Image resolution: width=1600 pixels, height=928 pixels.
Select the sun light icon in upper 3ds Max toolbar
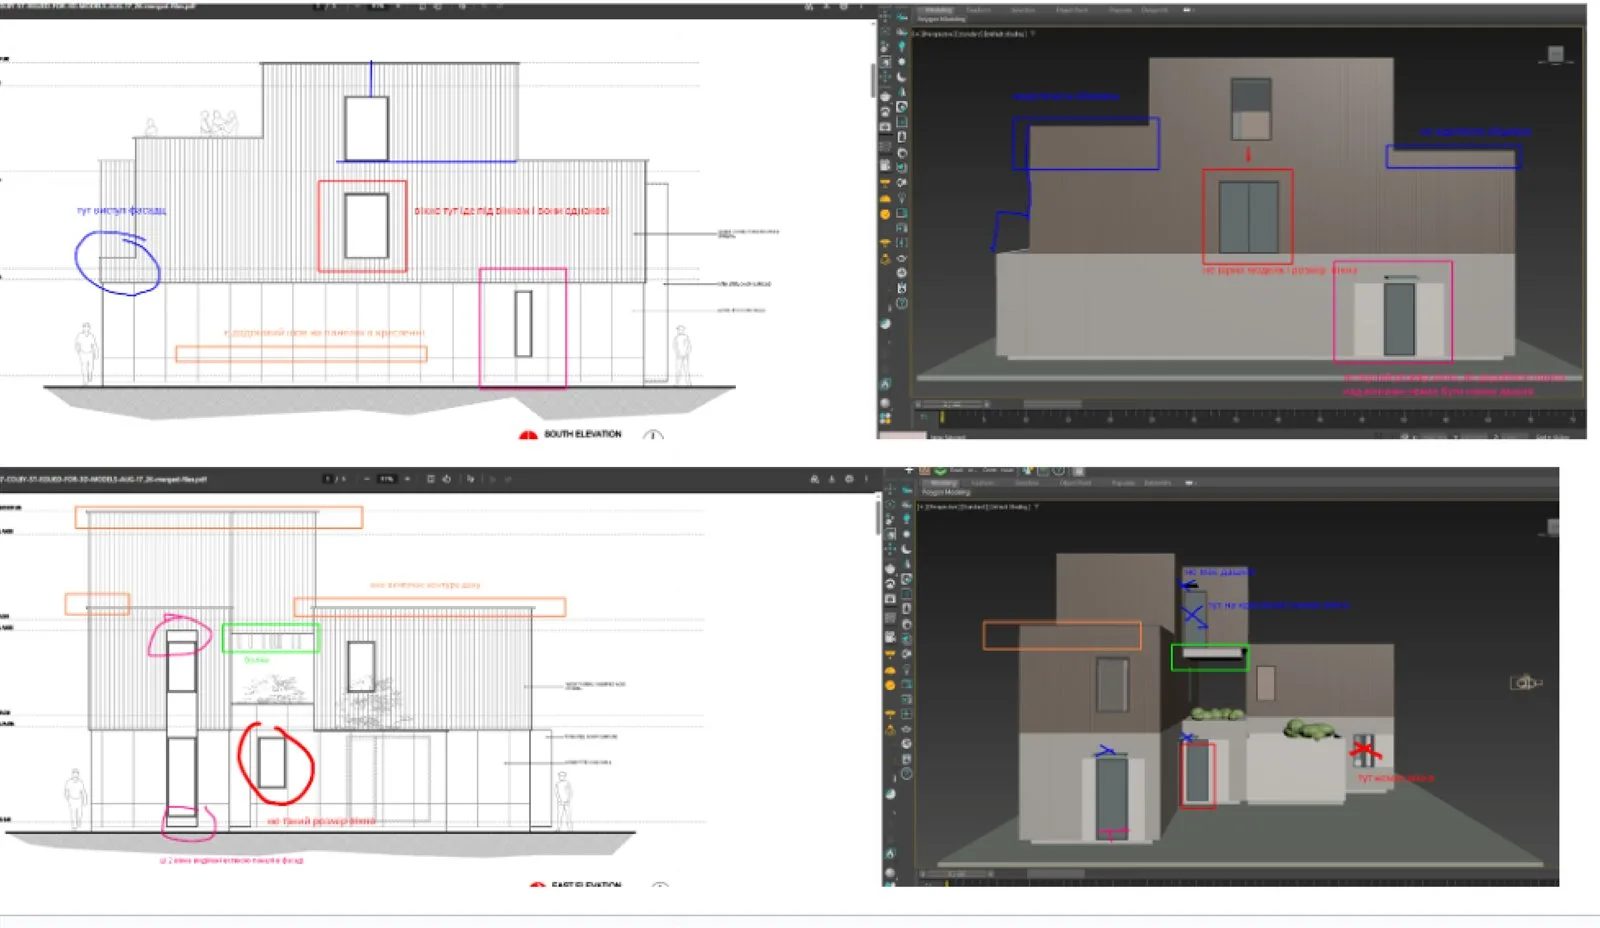[x=902, y=62]
